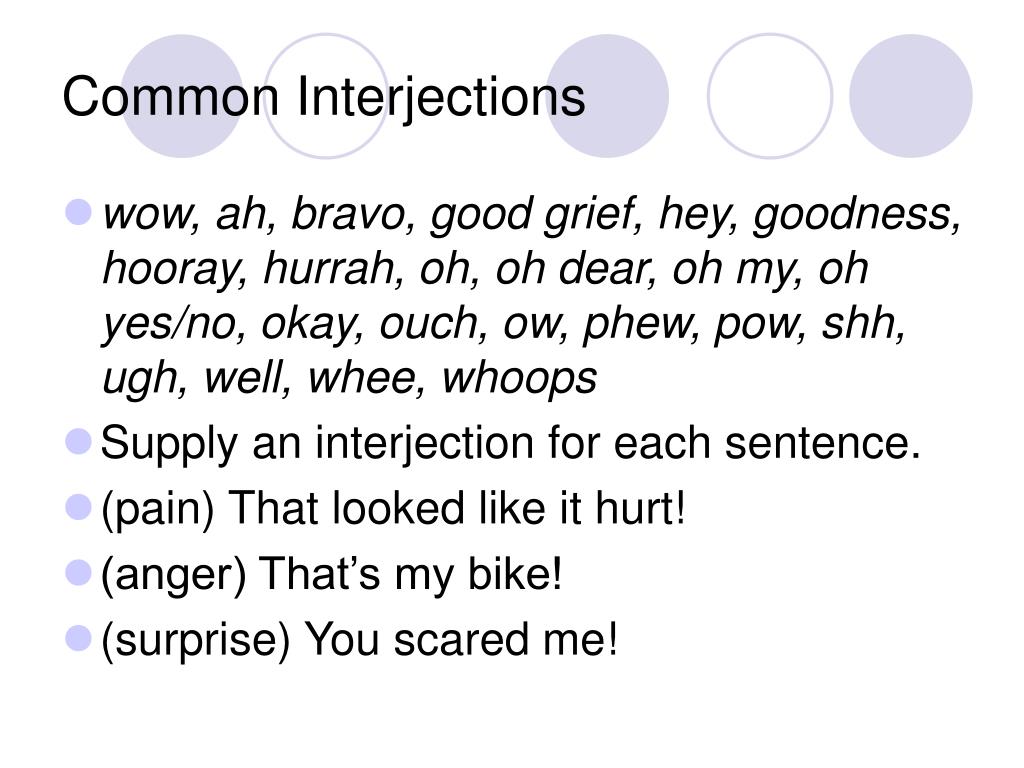Click the bullet before '(surprise)' sentence
This screenshot has width=1024, height=768.
pos(78,638)
